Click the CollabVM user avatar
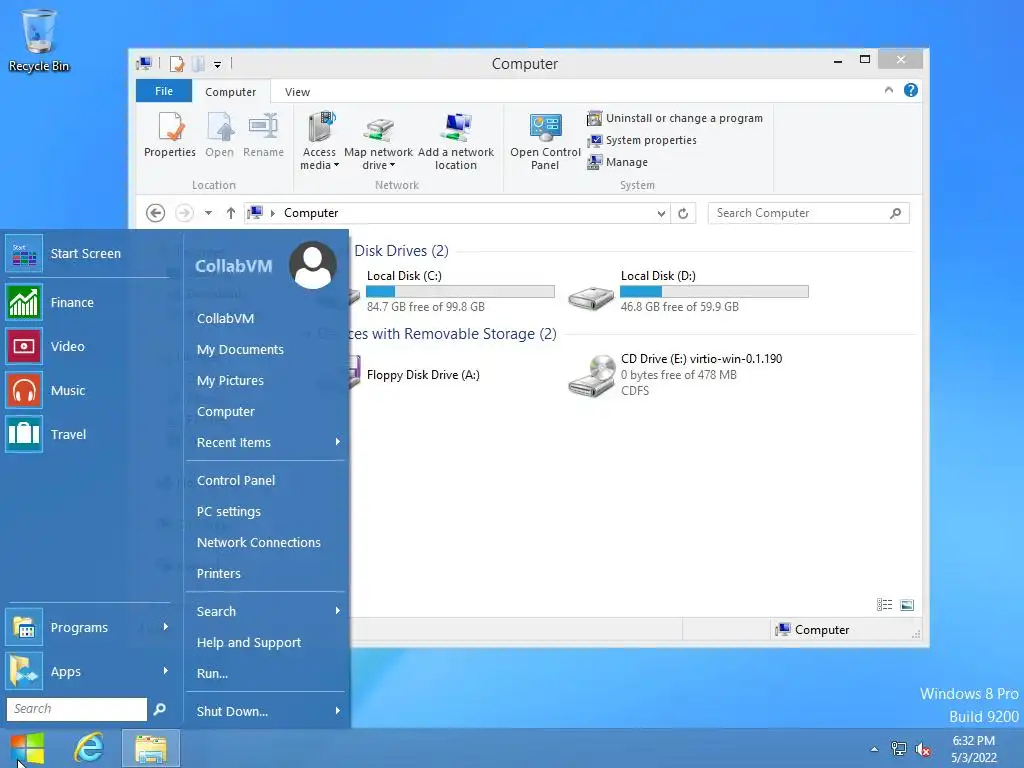Image resolution: width=1024 pixels, height=768 pixels. click(313, 265)
